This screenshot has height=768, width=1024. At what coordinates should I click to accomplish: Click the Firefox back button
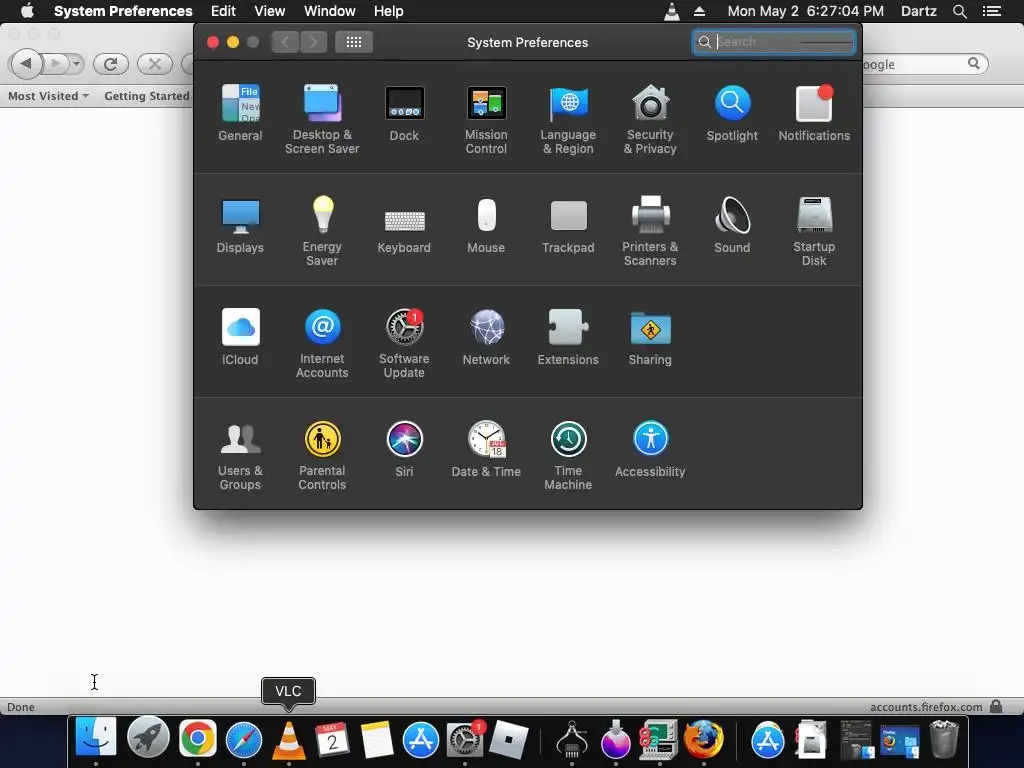(x=26, y=63)
